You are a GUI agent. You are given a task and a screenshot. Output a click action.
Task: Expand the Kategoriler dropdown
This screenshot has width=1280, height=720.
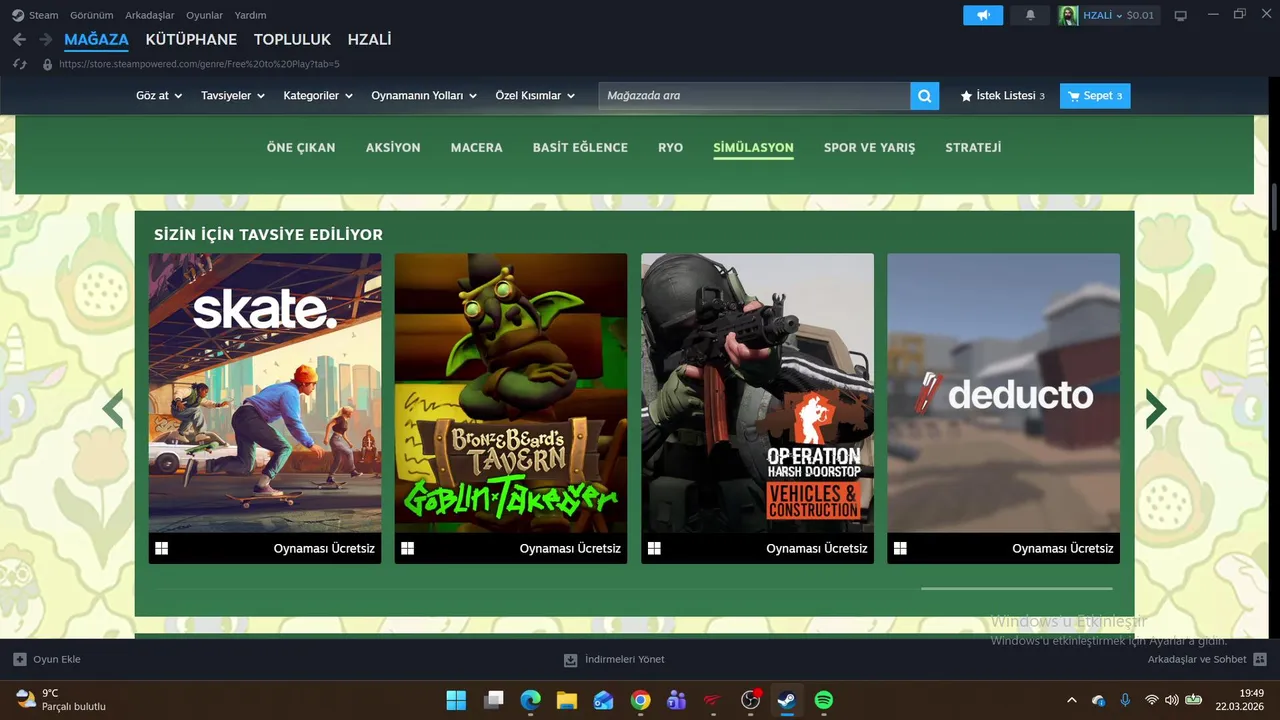(318, 96)
